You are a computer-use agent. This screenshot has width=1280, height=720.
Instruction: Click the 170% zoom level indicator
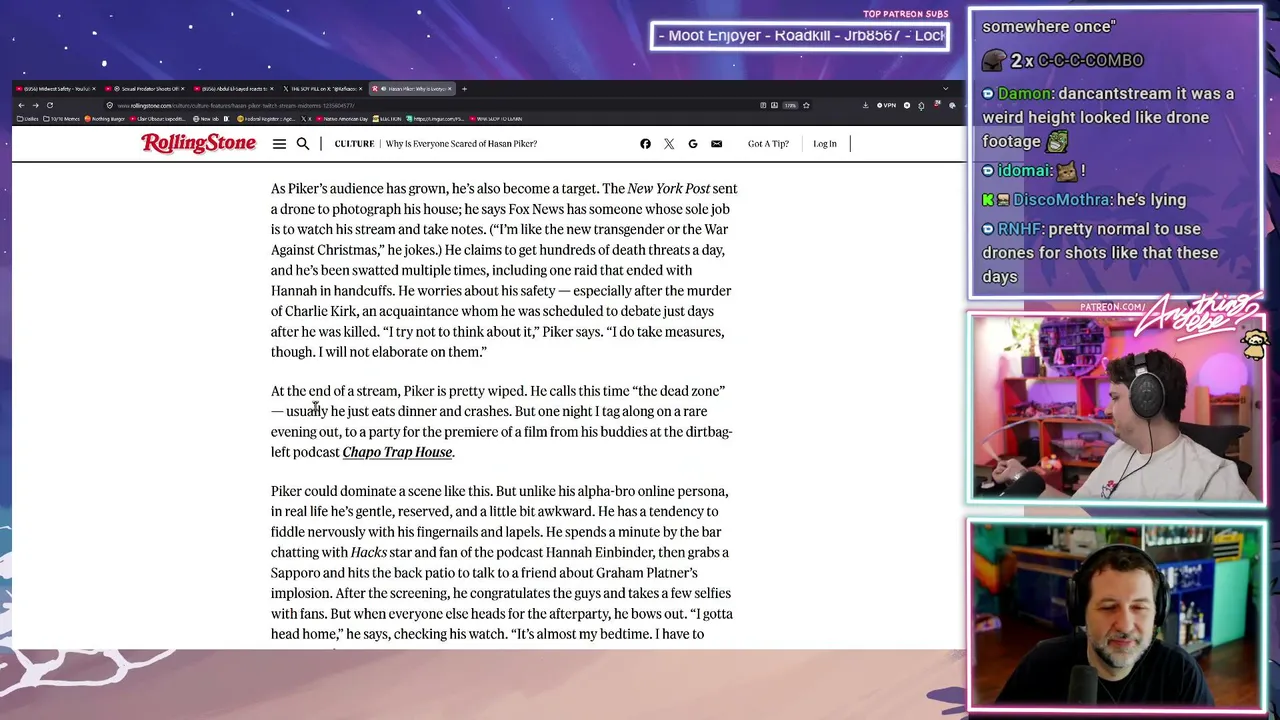pos(790,105)
